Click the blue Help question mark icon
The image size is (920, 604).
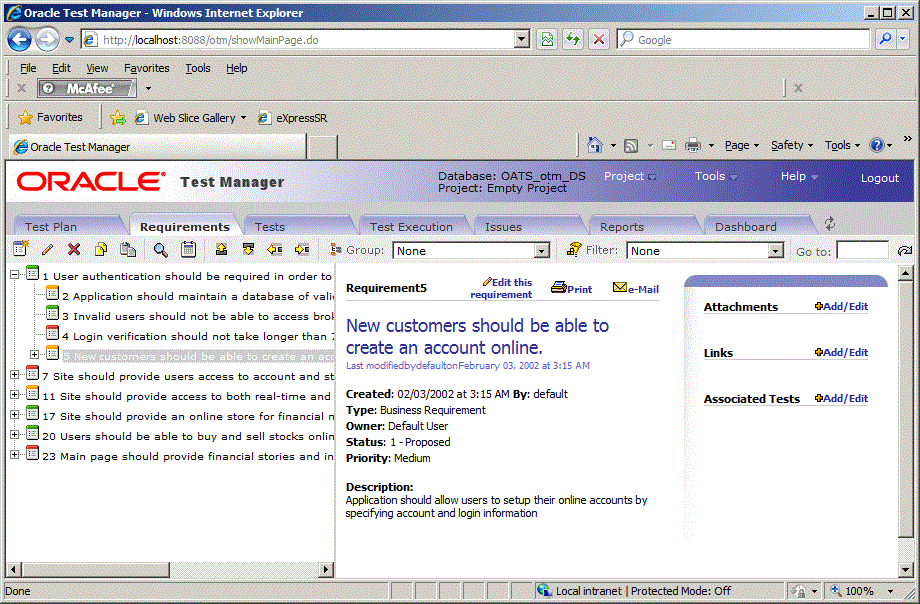877,145
